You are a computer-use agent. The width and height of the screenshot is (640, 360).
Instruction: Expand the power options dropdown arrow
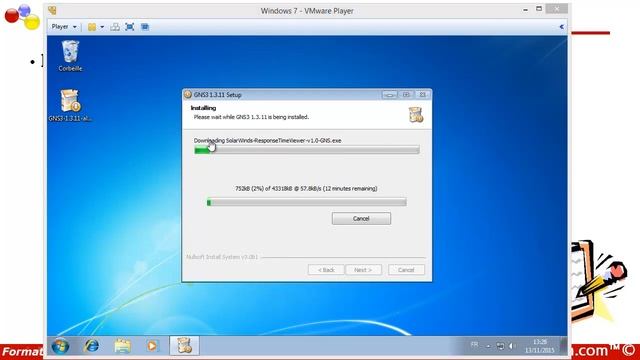pyautogui.click(x=102, y=27)
